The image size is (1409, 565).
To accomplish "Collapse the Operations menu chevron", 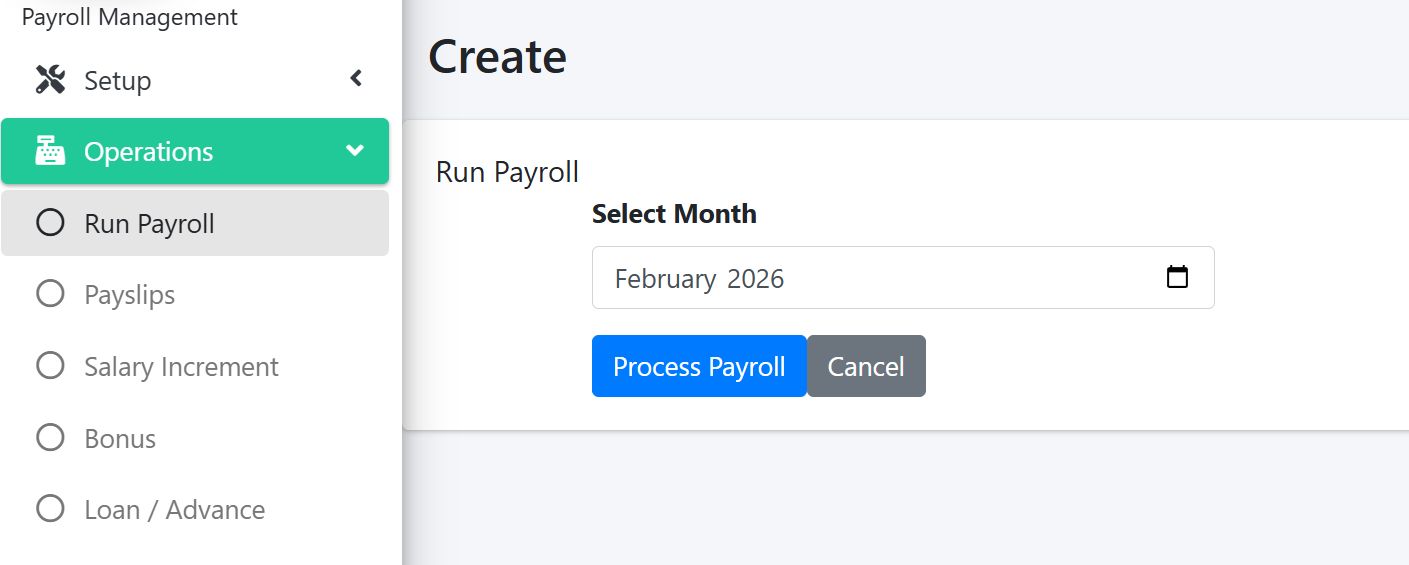I will pyautogui.click(x=355, y=151).
